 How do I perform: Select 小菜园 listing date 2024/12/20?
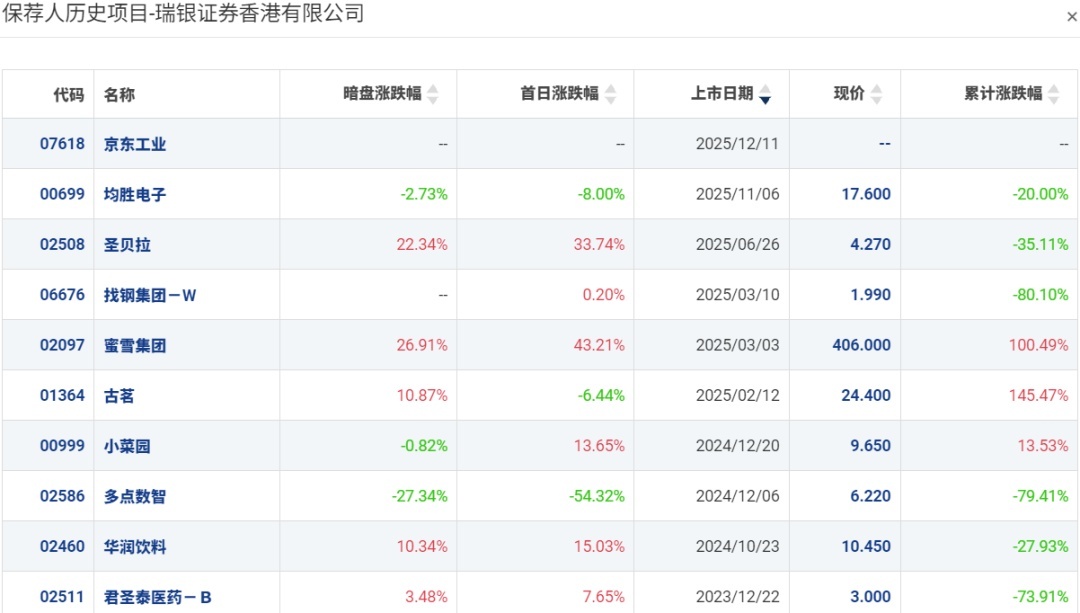[737, 446]
